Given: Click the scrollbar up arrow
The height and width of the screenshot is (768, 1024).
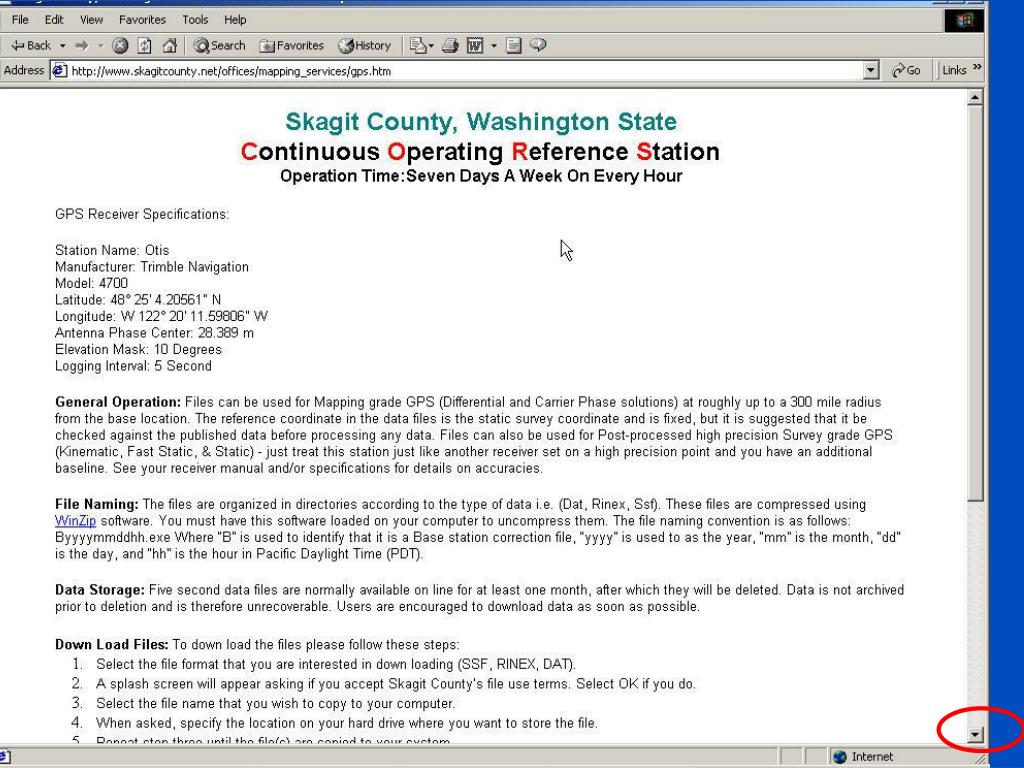Looking at the screenshot, I should [x=974, y=98].
